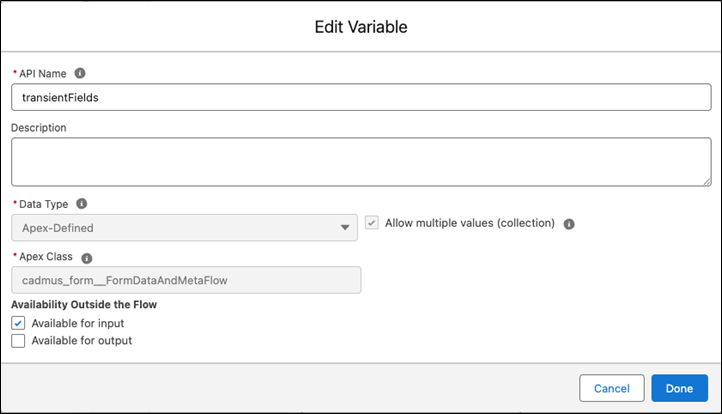Click the Data Type help info icon
Screen dimensions: 722x414
[x=82, y=203]
